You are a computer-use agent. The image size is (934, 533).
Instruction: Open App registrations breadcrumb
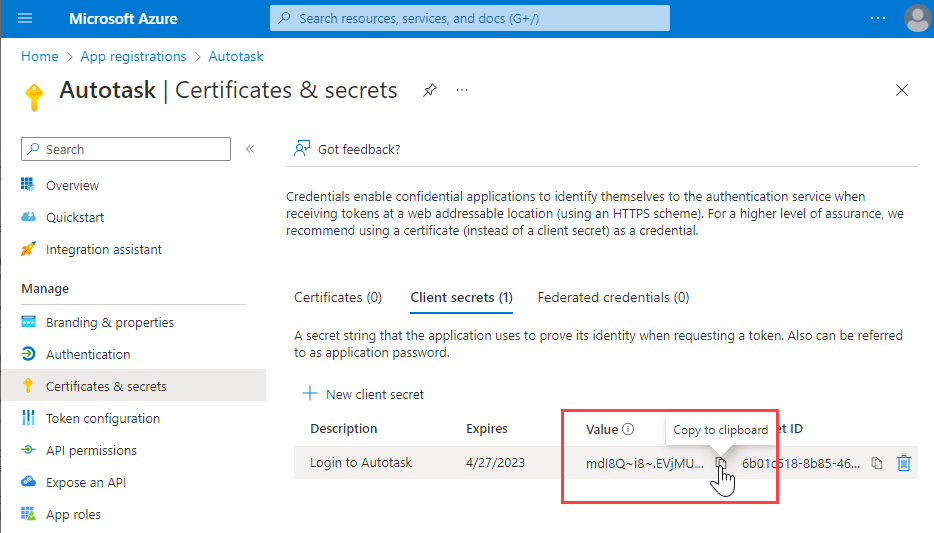click(x=133, y=57)
